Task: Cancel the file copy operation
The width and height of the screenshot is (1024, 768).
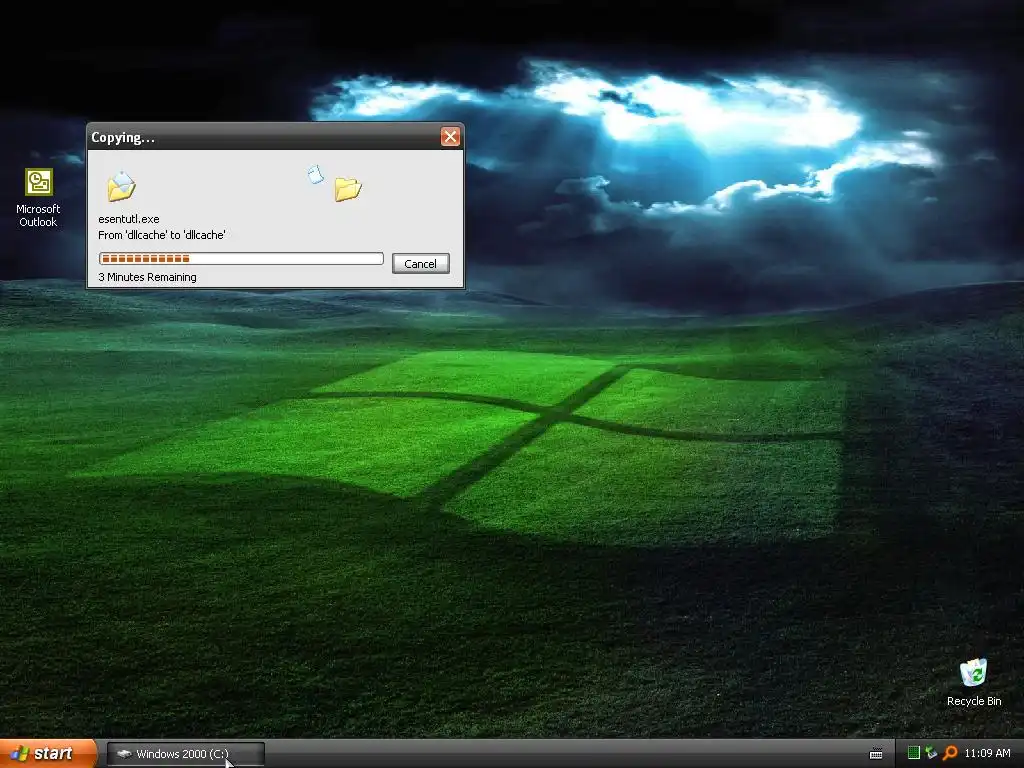Action: [421, 264]
